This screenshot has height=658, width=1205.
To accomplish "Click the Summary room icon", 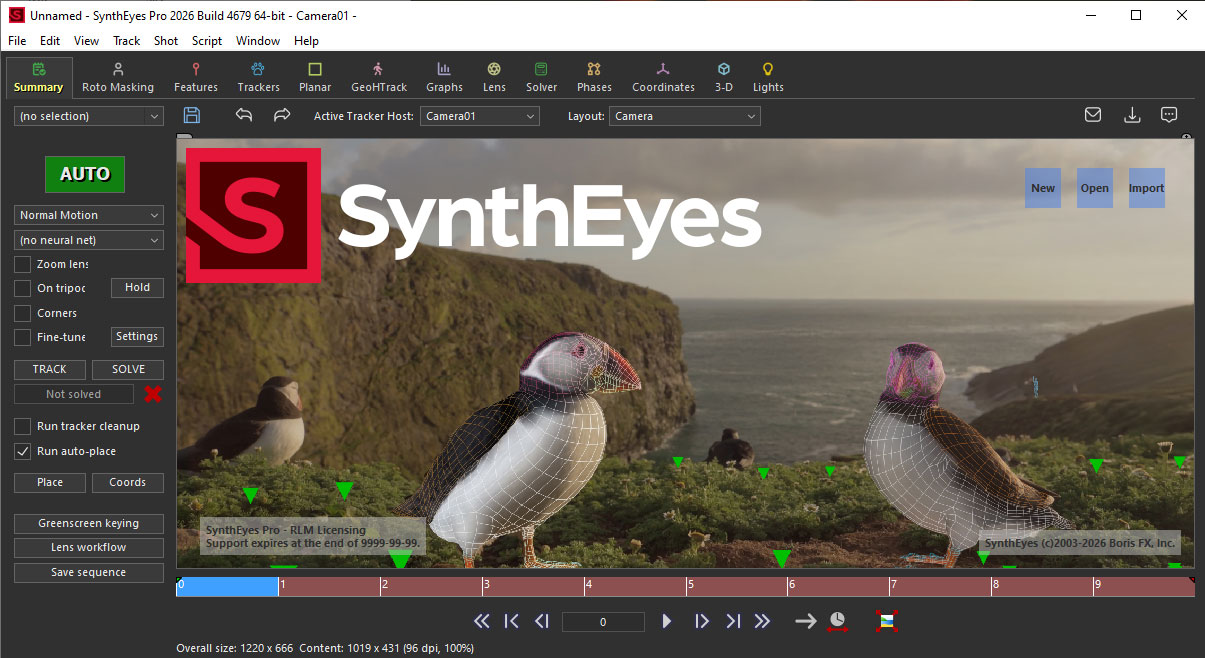I will click(x=39, y=69).
